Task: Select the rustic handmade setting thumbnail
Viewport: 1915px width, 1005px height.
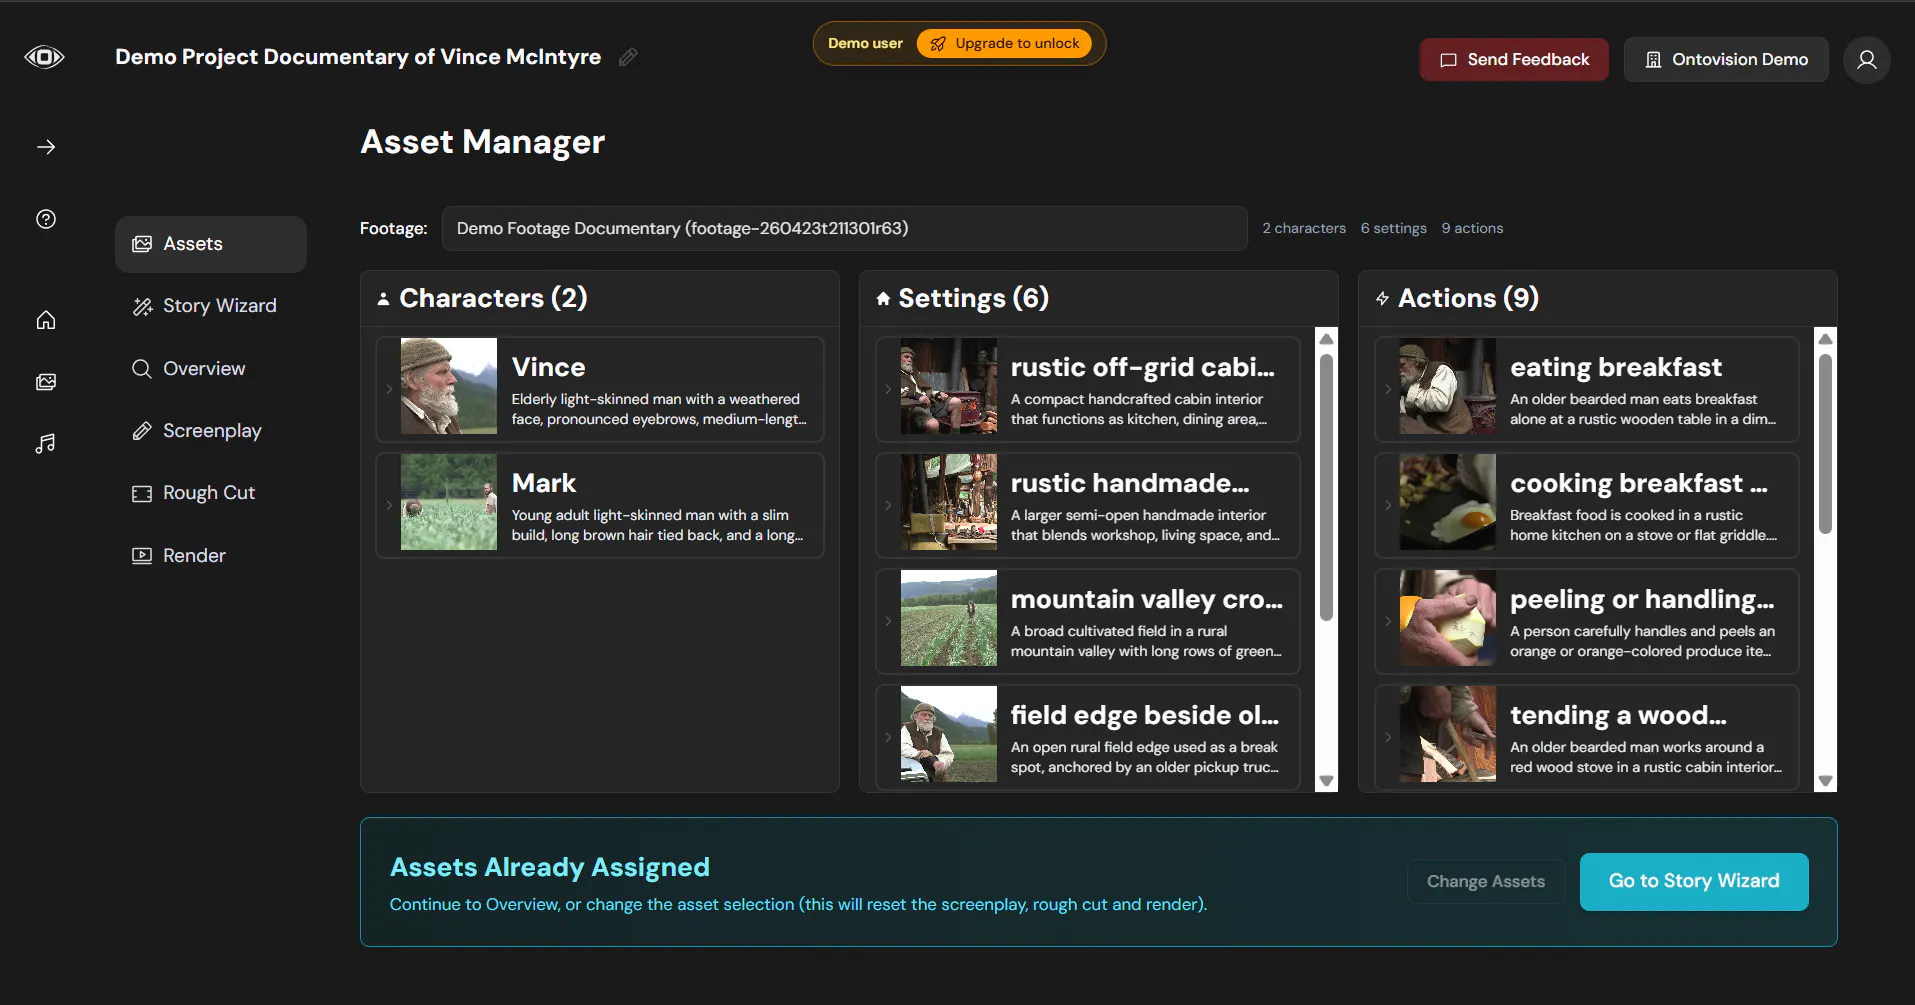Action: click(949, 502)
